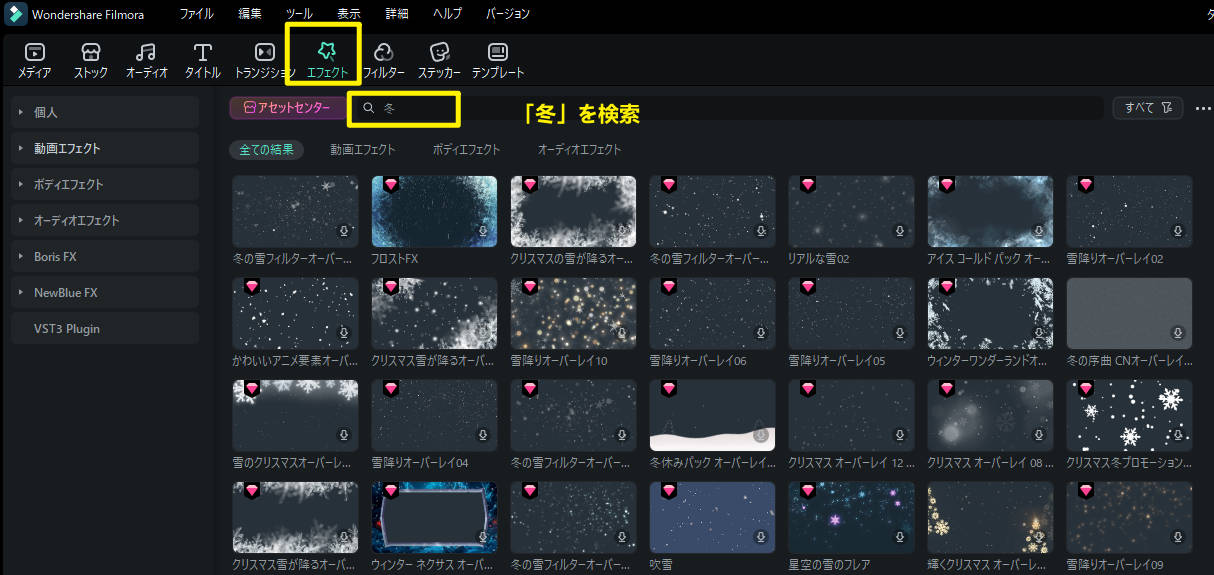
Task: Open the フィルター (Filters) tab icon
Action: coord(383,52)
